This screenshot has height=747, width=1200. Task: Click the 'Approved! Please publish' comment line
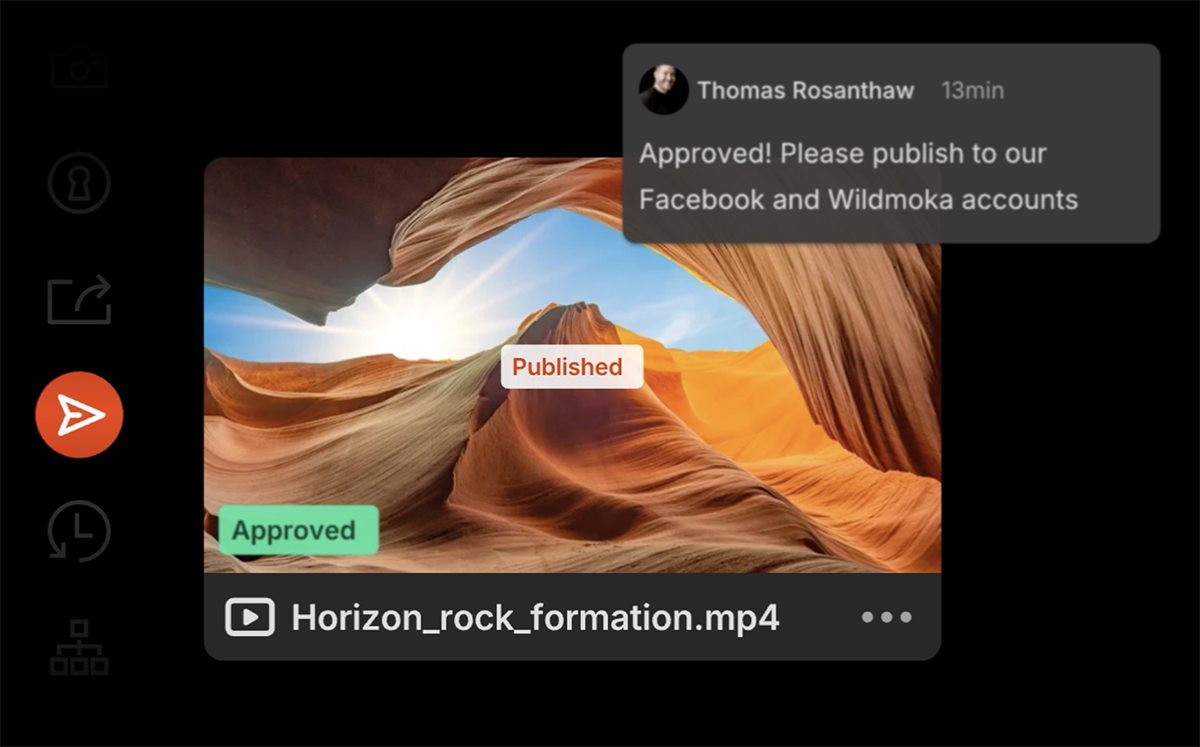tap(842, 154)
